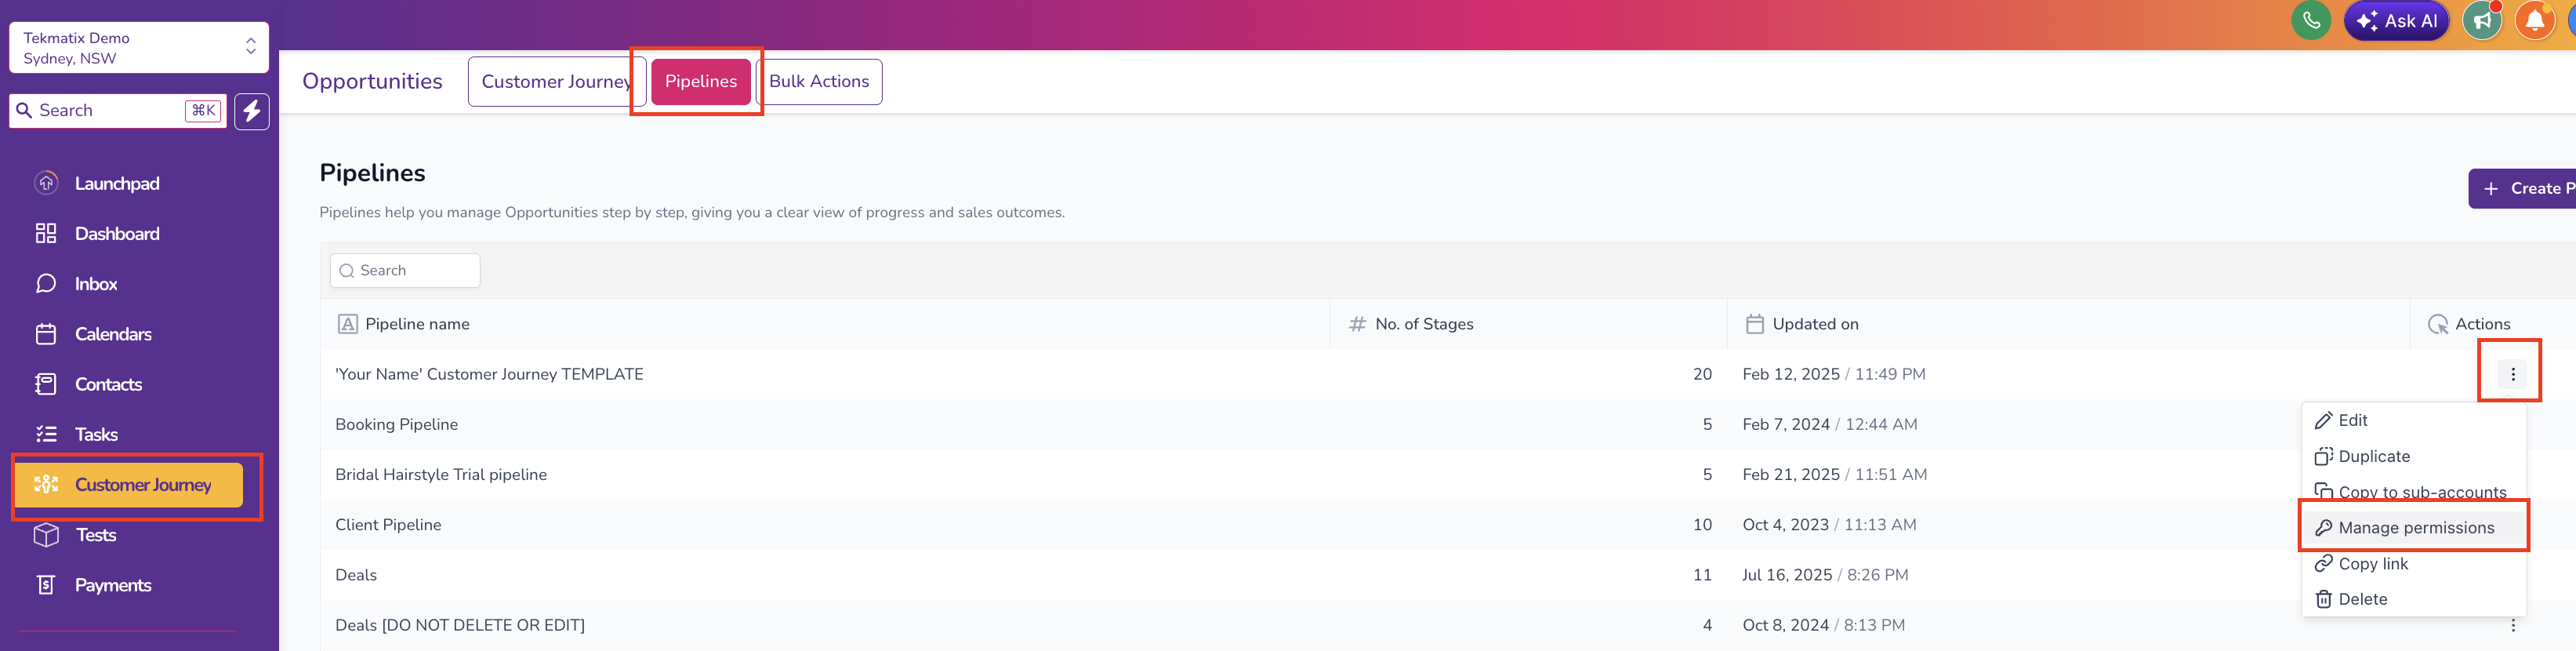Switch to the Pipelines tab
Screen dimensions: 2576x651
(701, 81)
